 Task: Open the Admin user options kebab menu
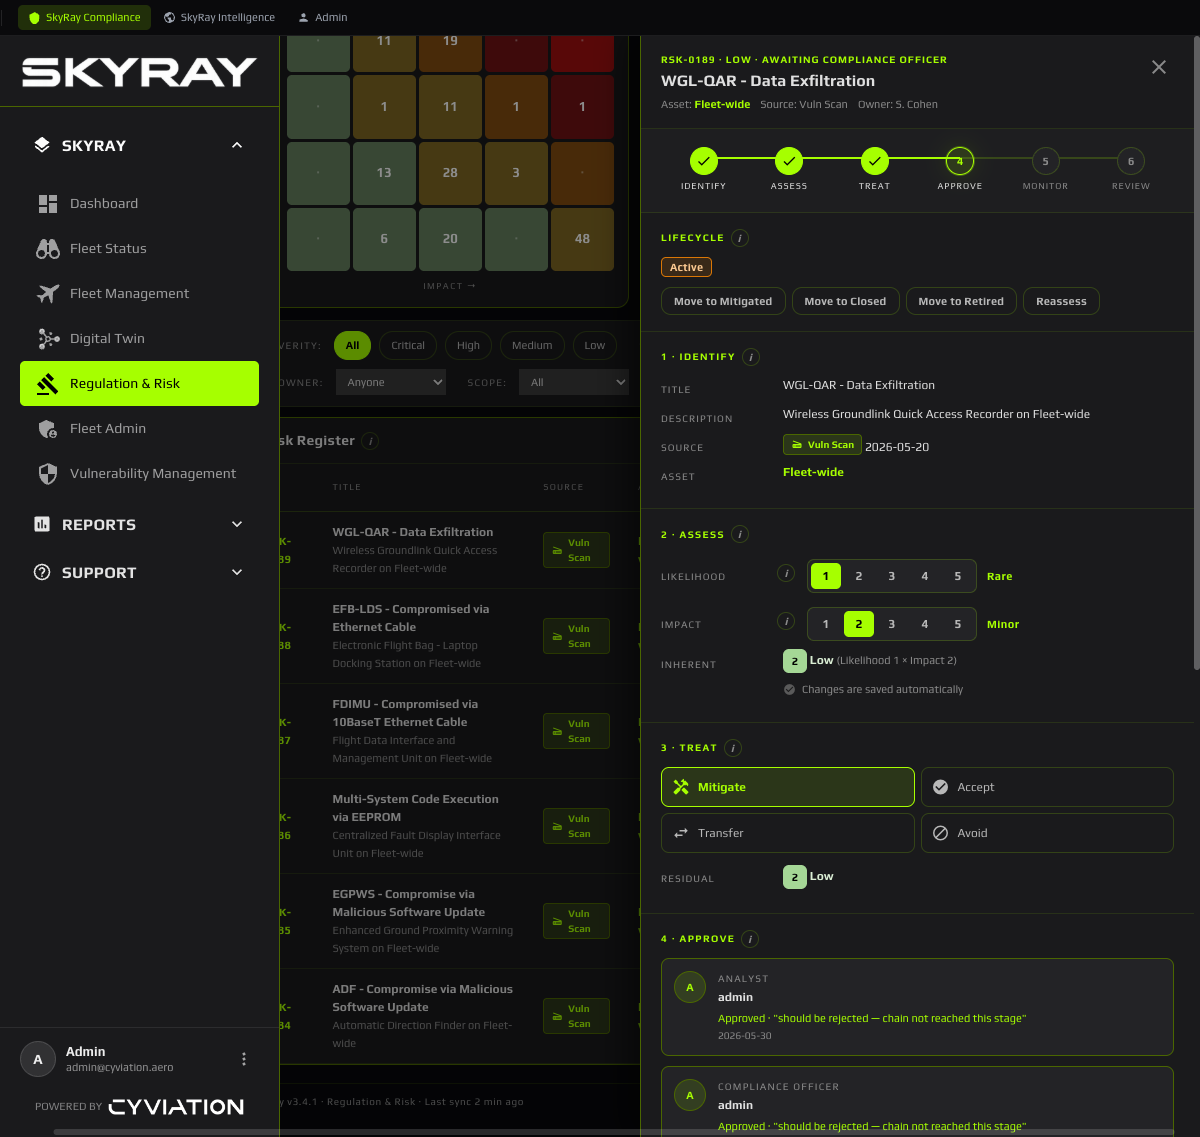pos(244,1059)
